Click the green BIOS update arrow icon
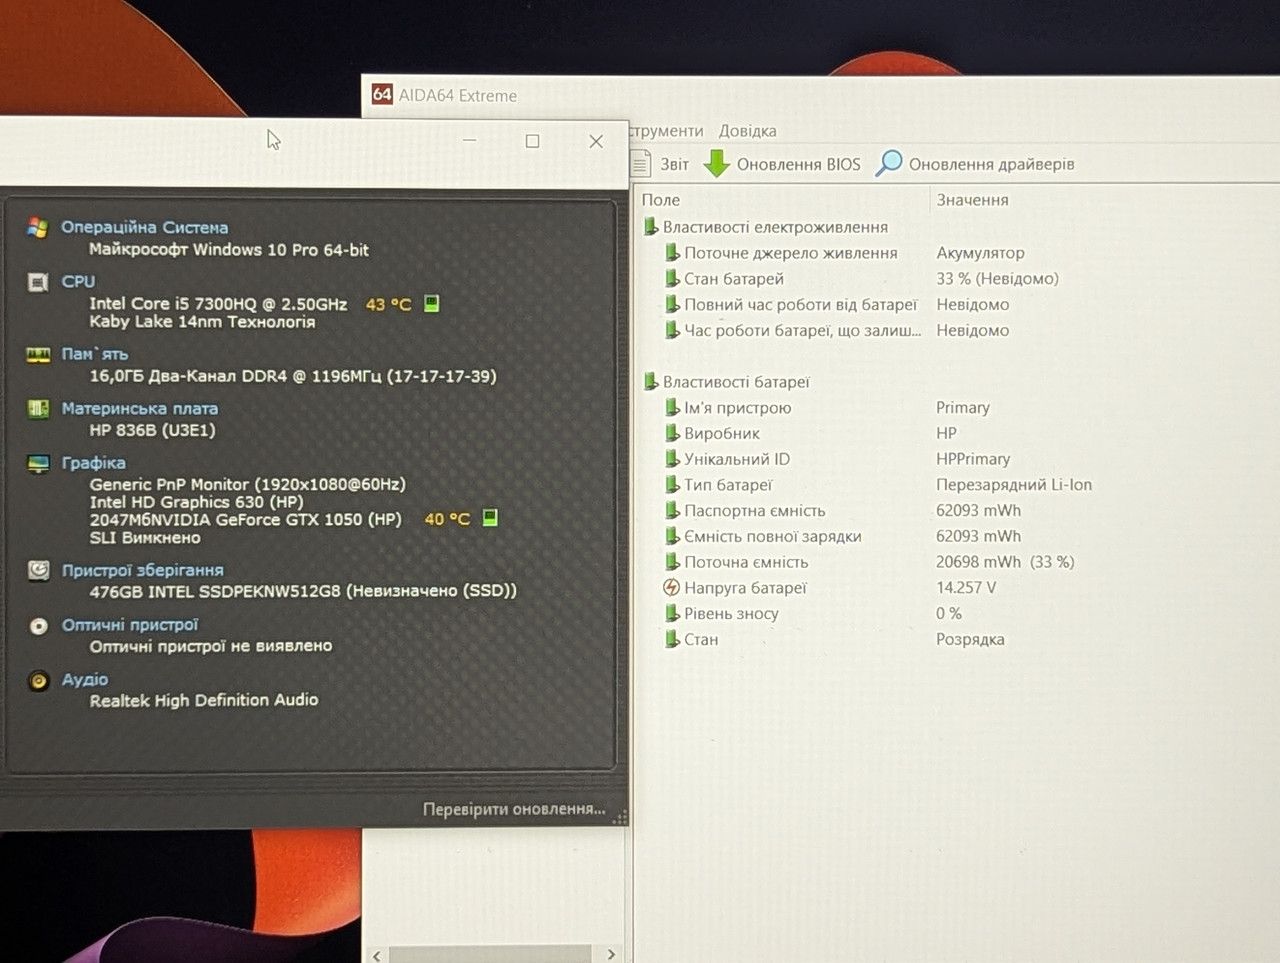1280x963 pixels. 716,163
